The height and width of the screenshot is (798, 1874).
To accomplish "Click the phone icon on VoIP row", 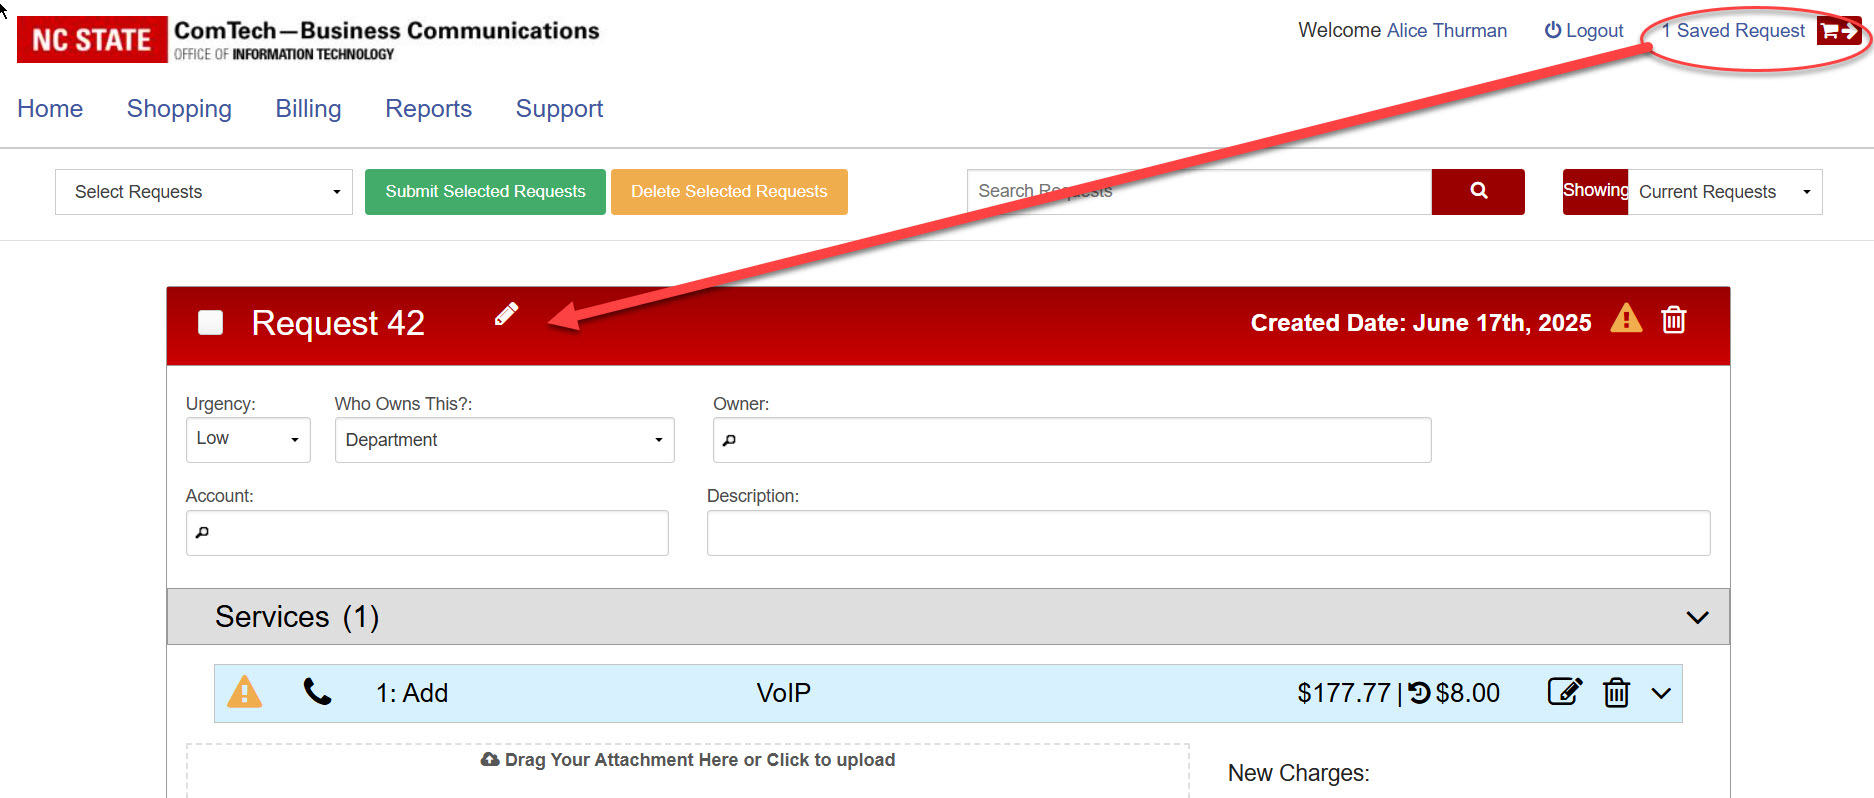I will [317, 692].
